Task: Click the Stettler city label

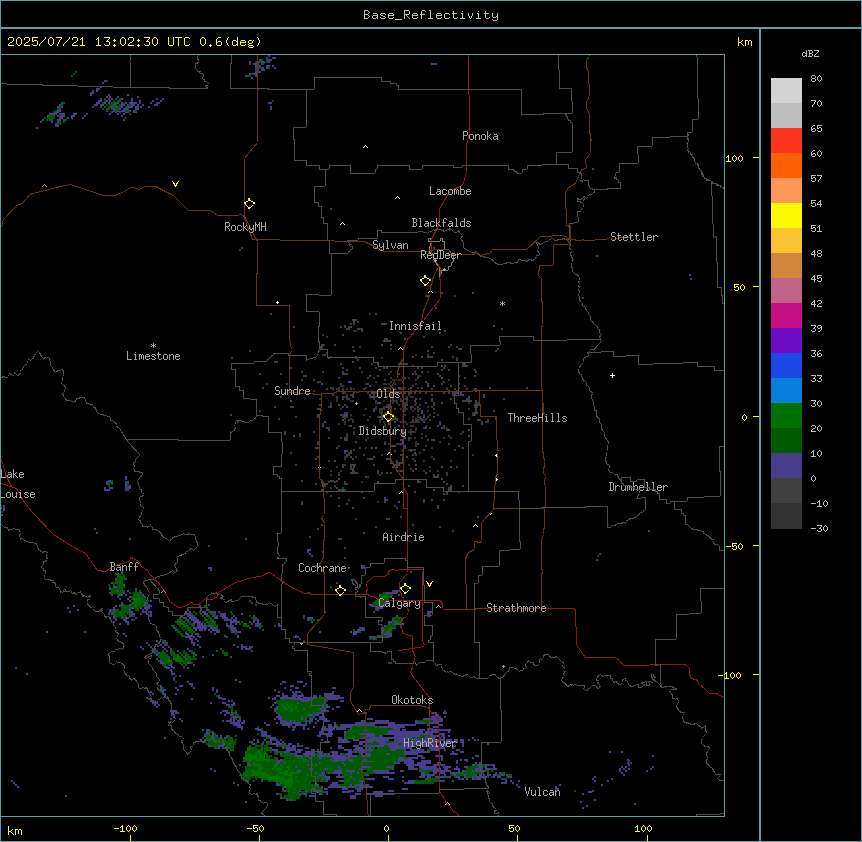Action: (x=634, y=237)
